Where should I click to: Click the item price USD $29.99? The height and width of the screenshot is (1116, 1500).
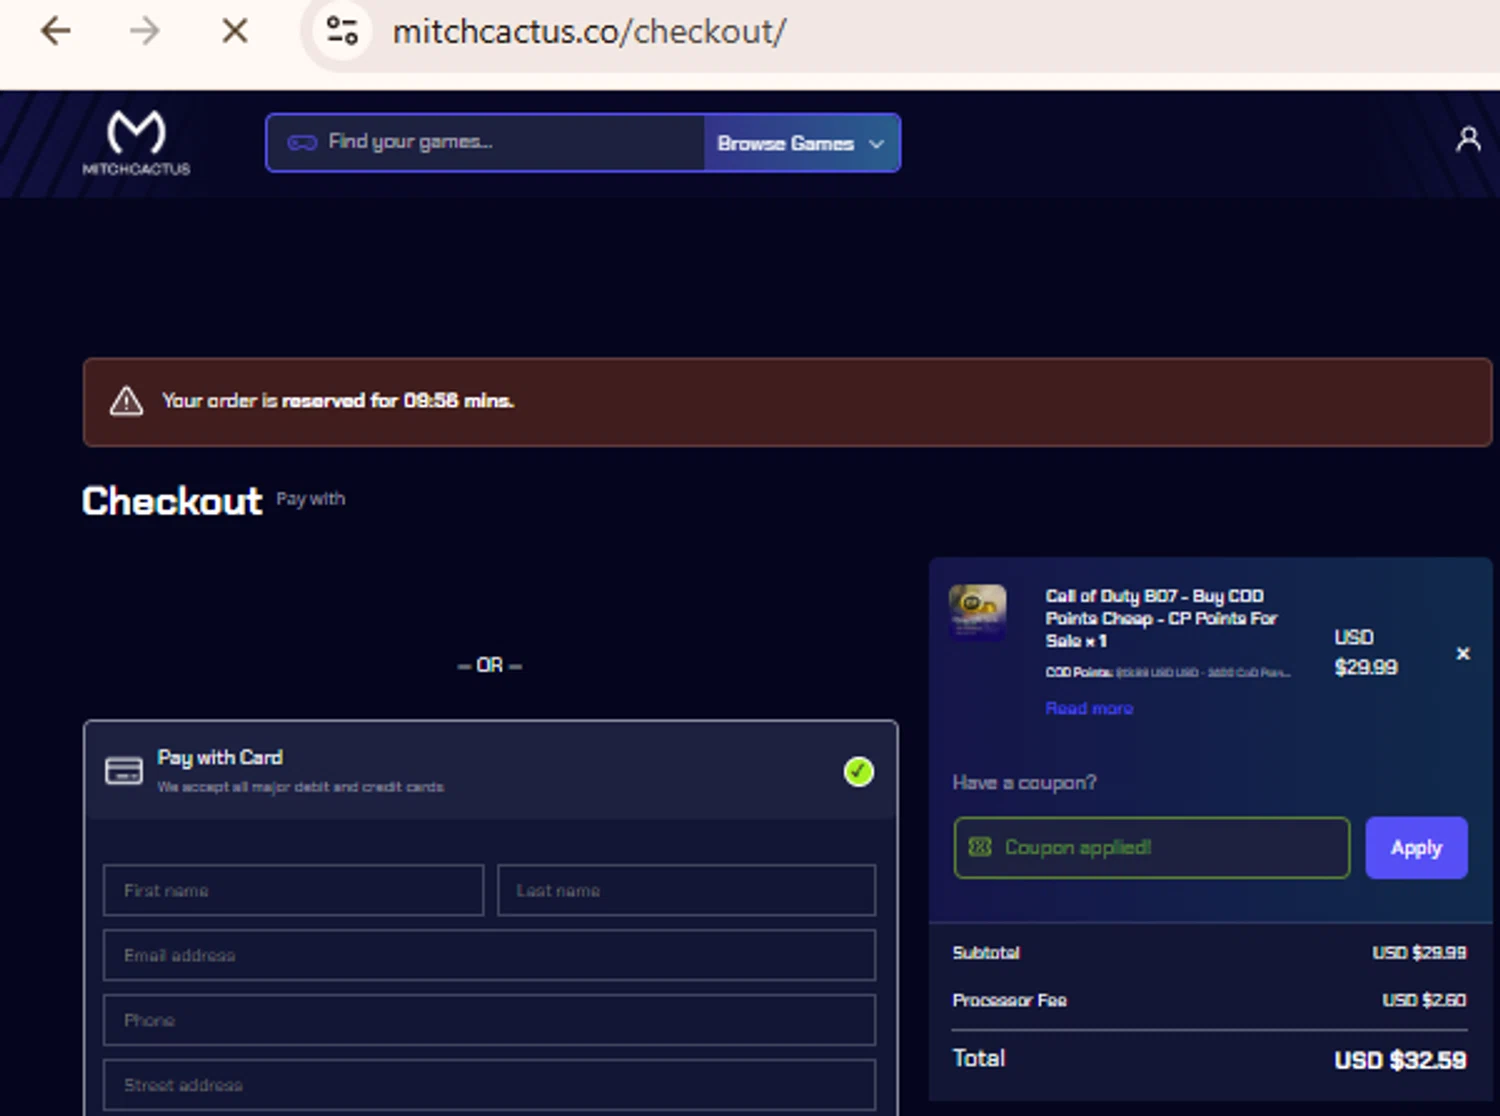click(1366, 652)
